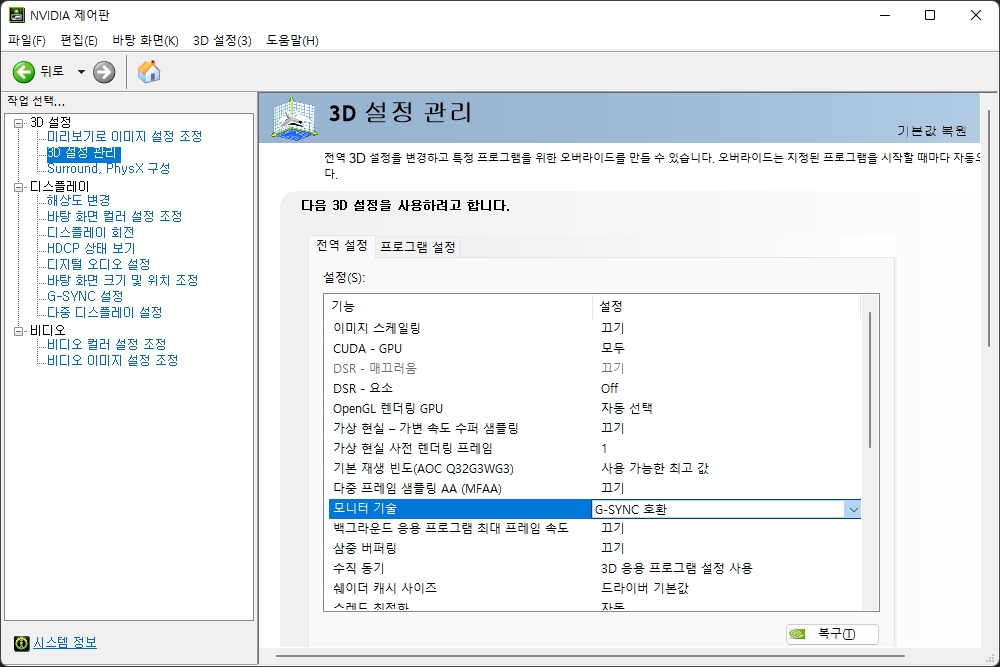Open 바탕 화면 컬러 설정 조정
This screenshot has width=1000, height=667.
(x=114, y=216)
